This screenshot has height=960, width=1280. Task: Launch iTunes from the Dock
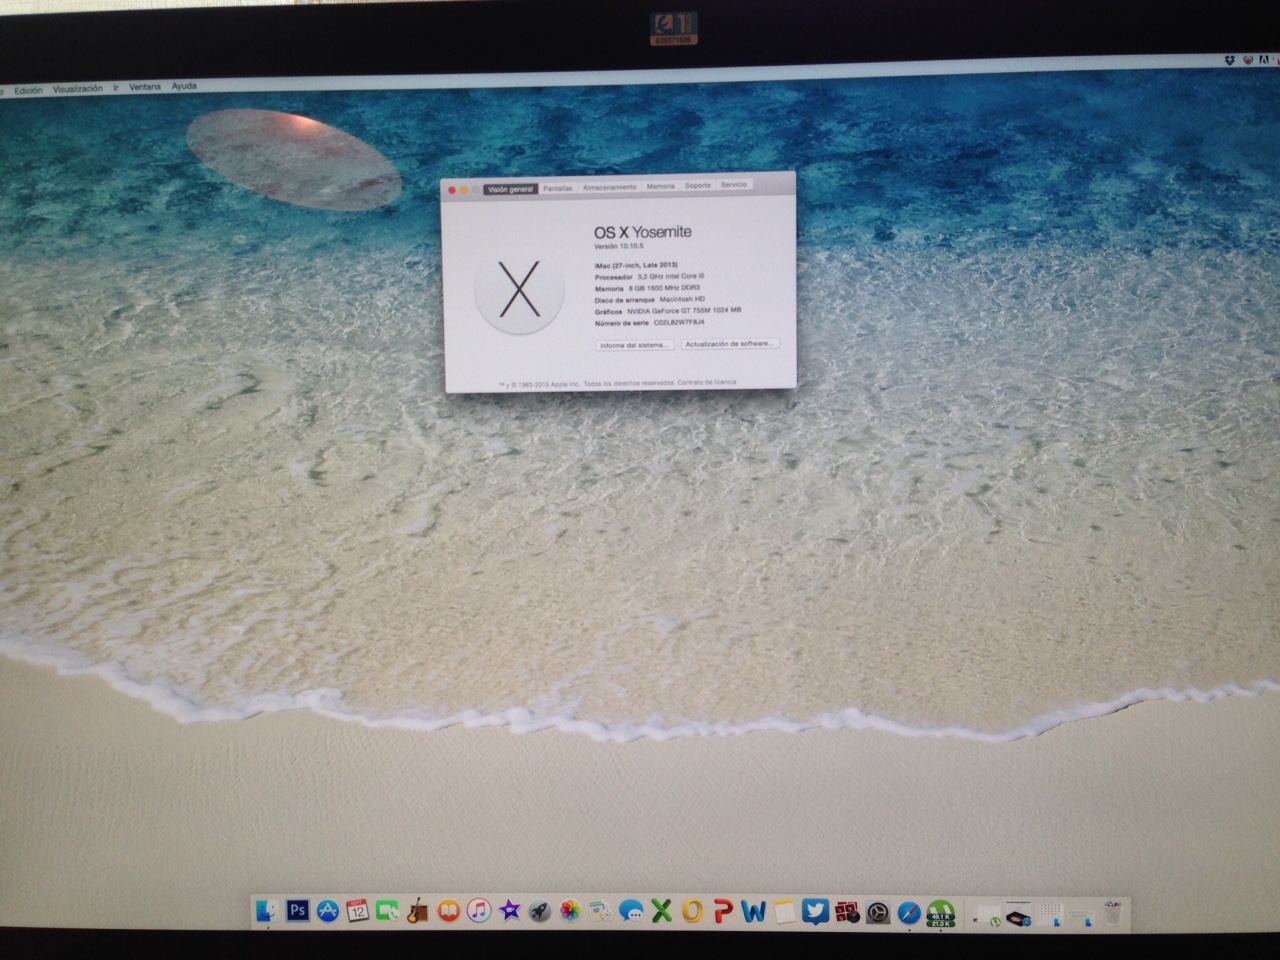[x=479, y=910]
